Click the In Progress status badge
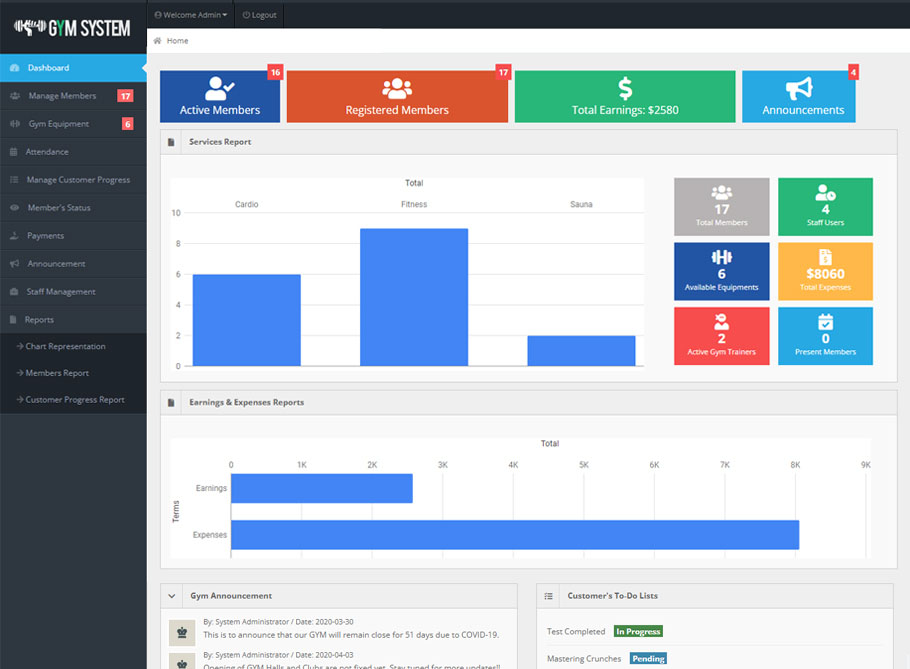 pos(638,632)
